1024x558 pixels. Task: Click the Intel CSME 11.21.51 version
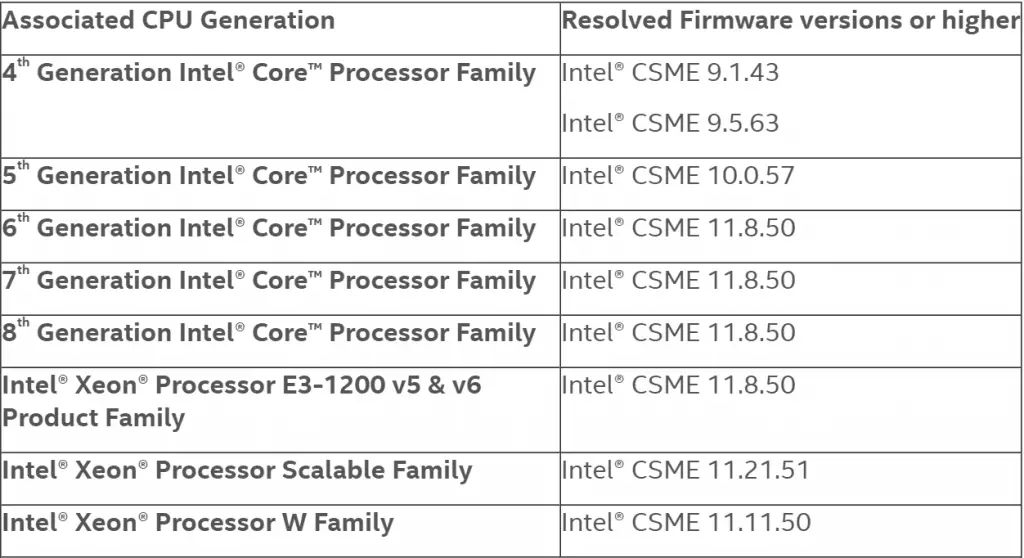[685, 470]
